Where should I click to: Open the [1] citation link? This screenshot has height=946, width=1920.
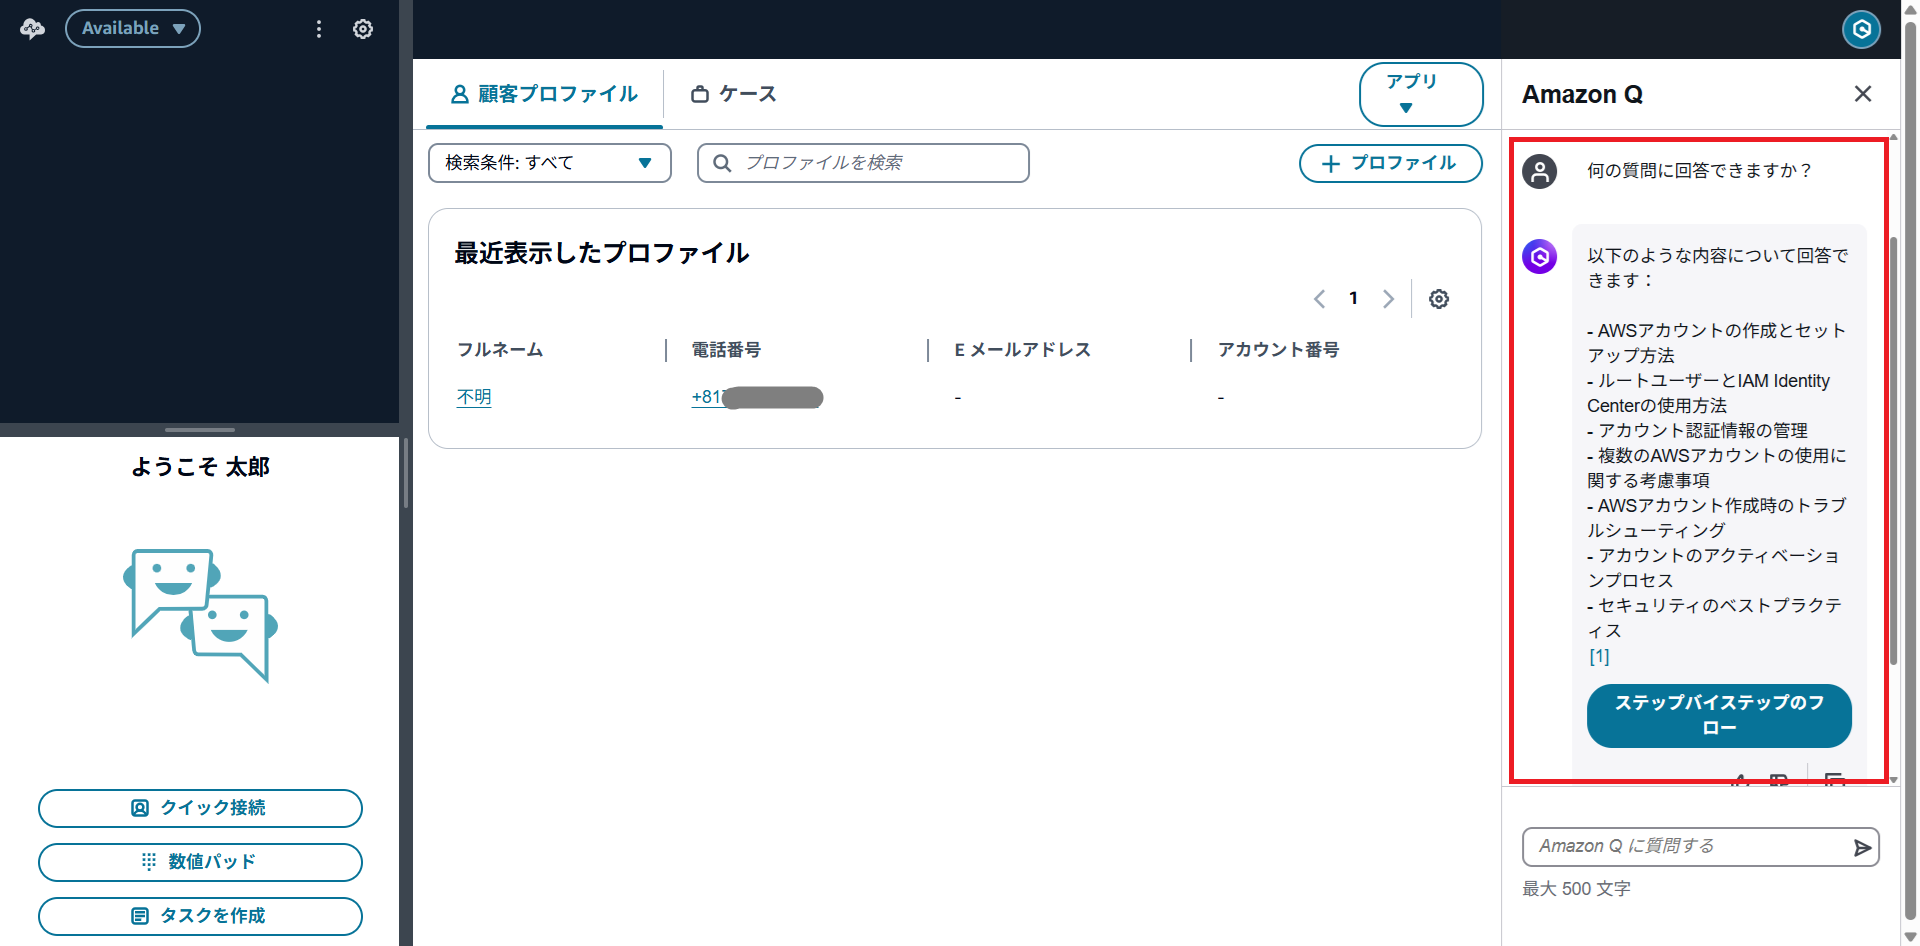[1599, 657]
